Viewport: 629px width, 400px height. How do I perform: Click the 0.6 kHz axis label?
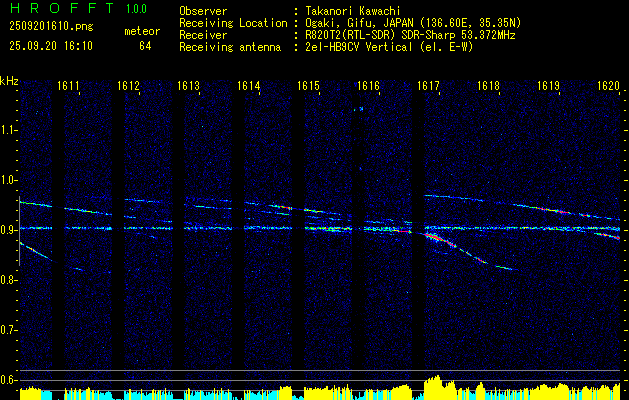pyautogui.click(x=8, y=380)
